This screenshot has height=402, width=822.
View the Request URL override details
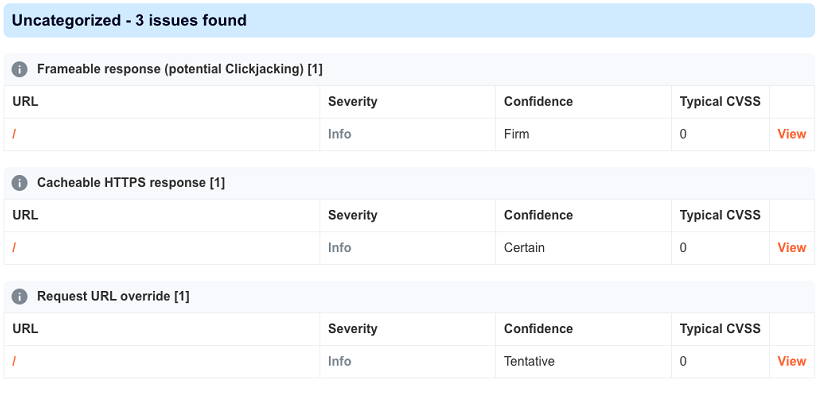[791, 362]
